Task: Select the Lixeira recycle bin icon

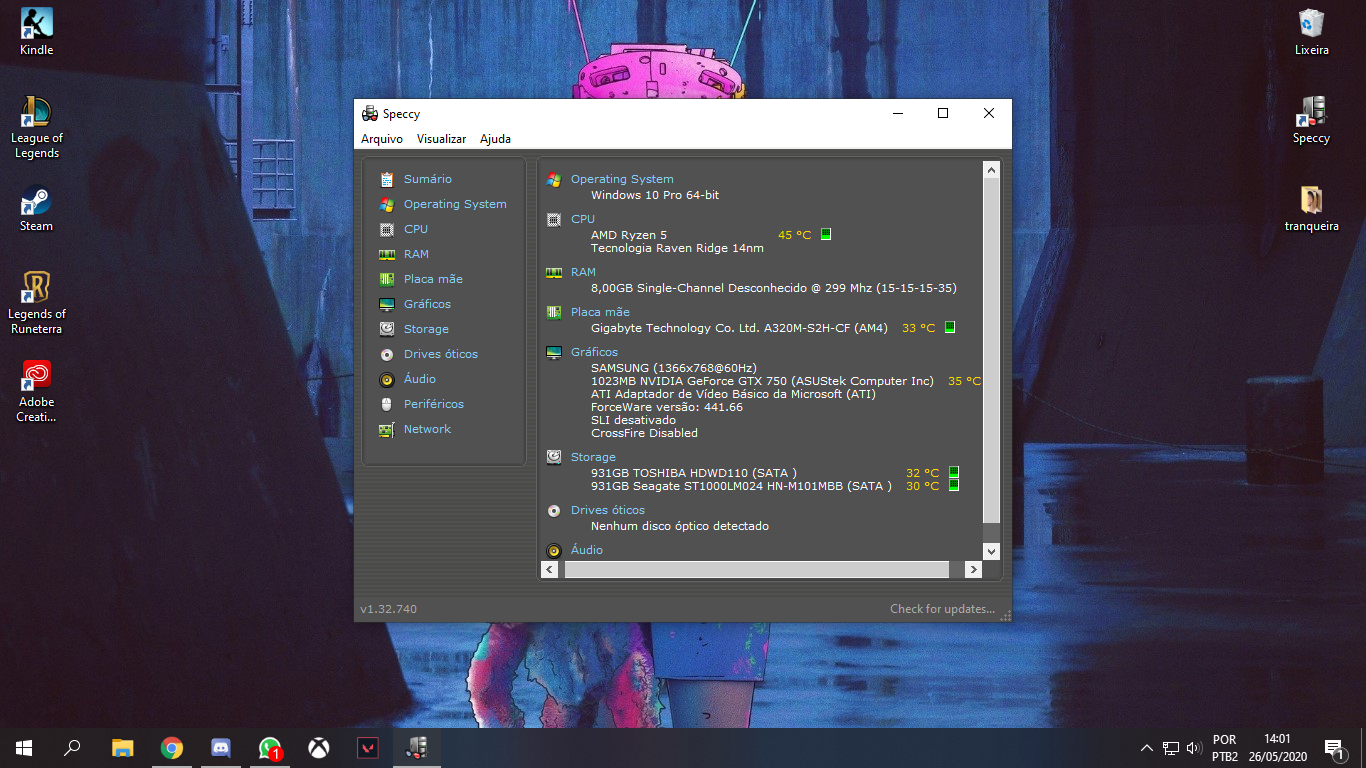Action: point(1312,32)
